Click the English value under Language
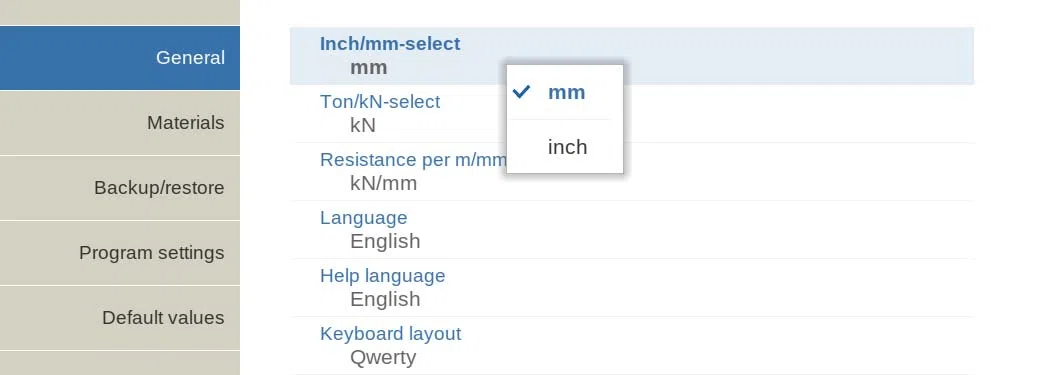Viewport: 1040px width, 375px height. tap(385, 242)
